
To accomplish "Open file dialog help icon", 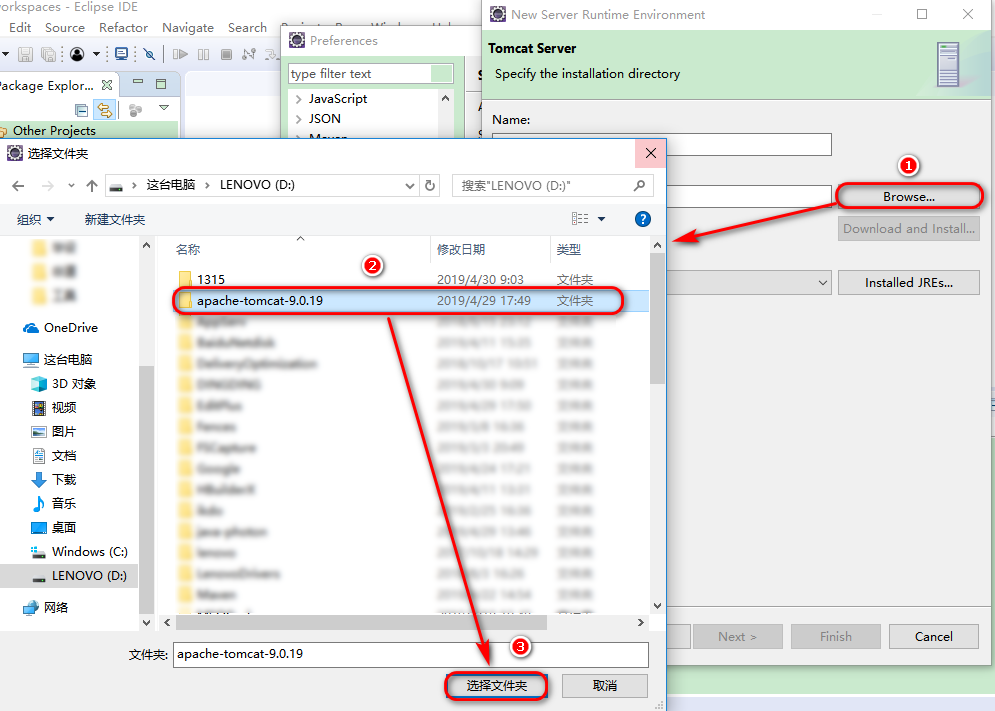I will point(642,219).
